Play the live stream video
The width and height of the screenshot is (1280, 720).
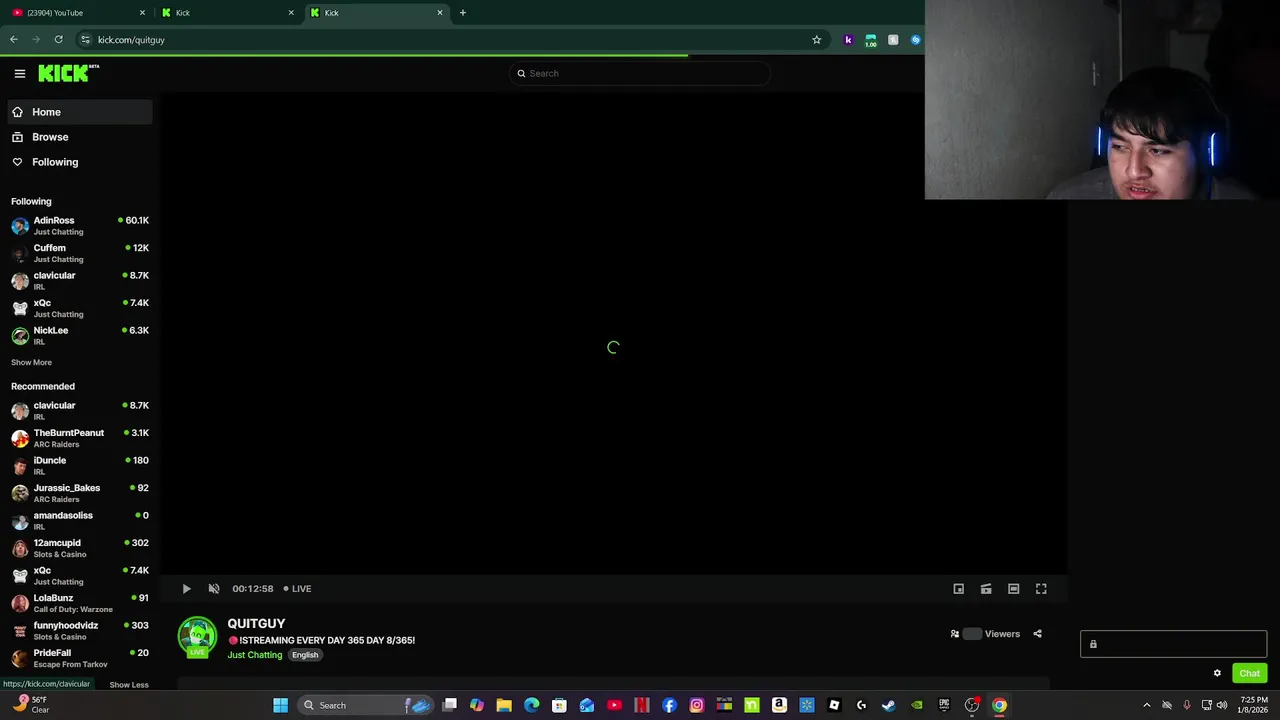186,589
